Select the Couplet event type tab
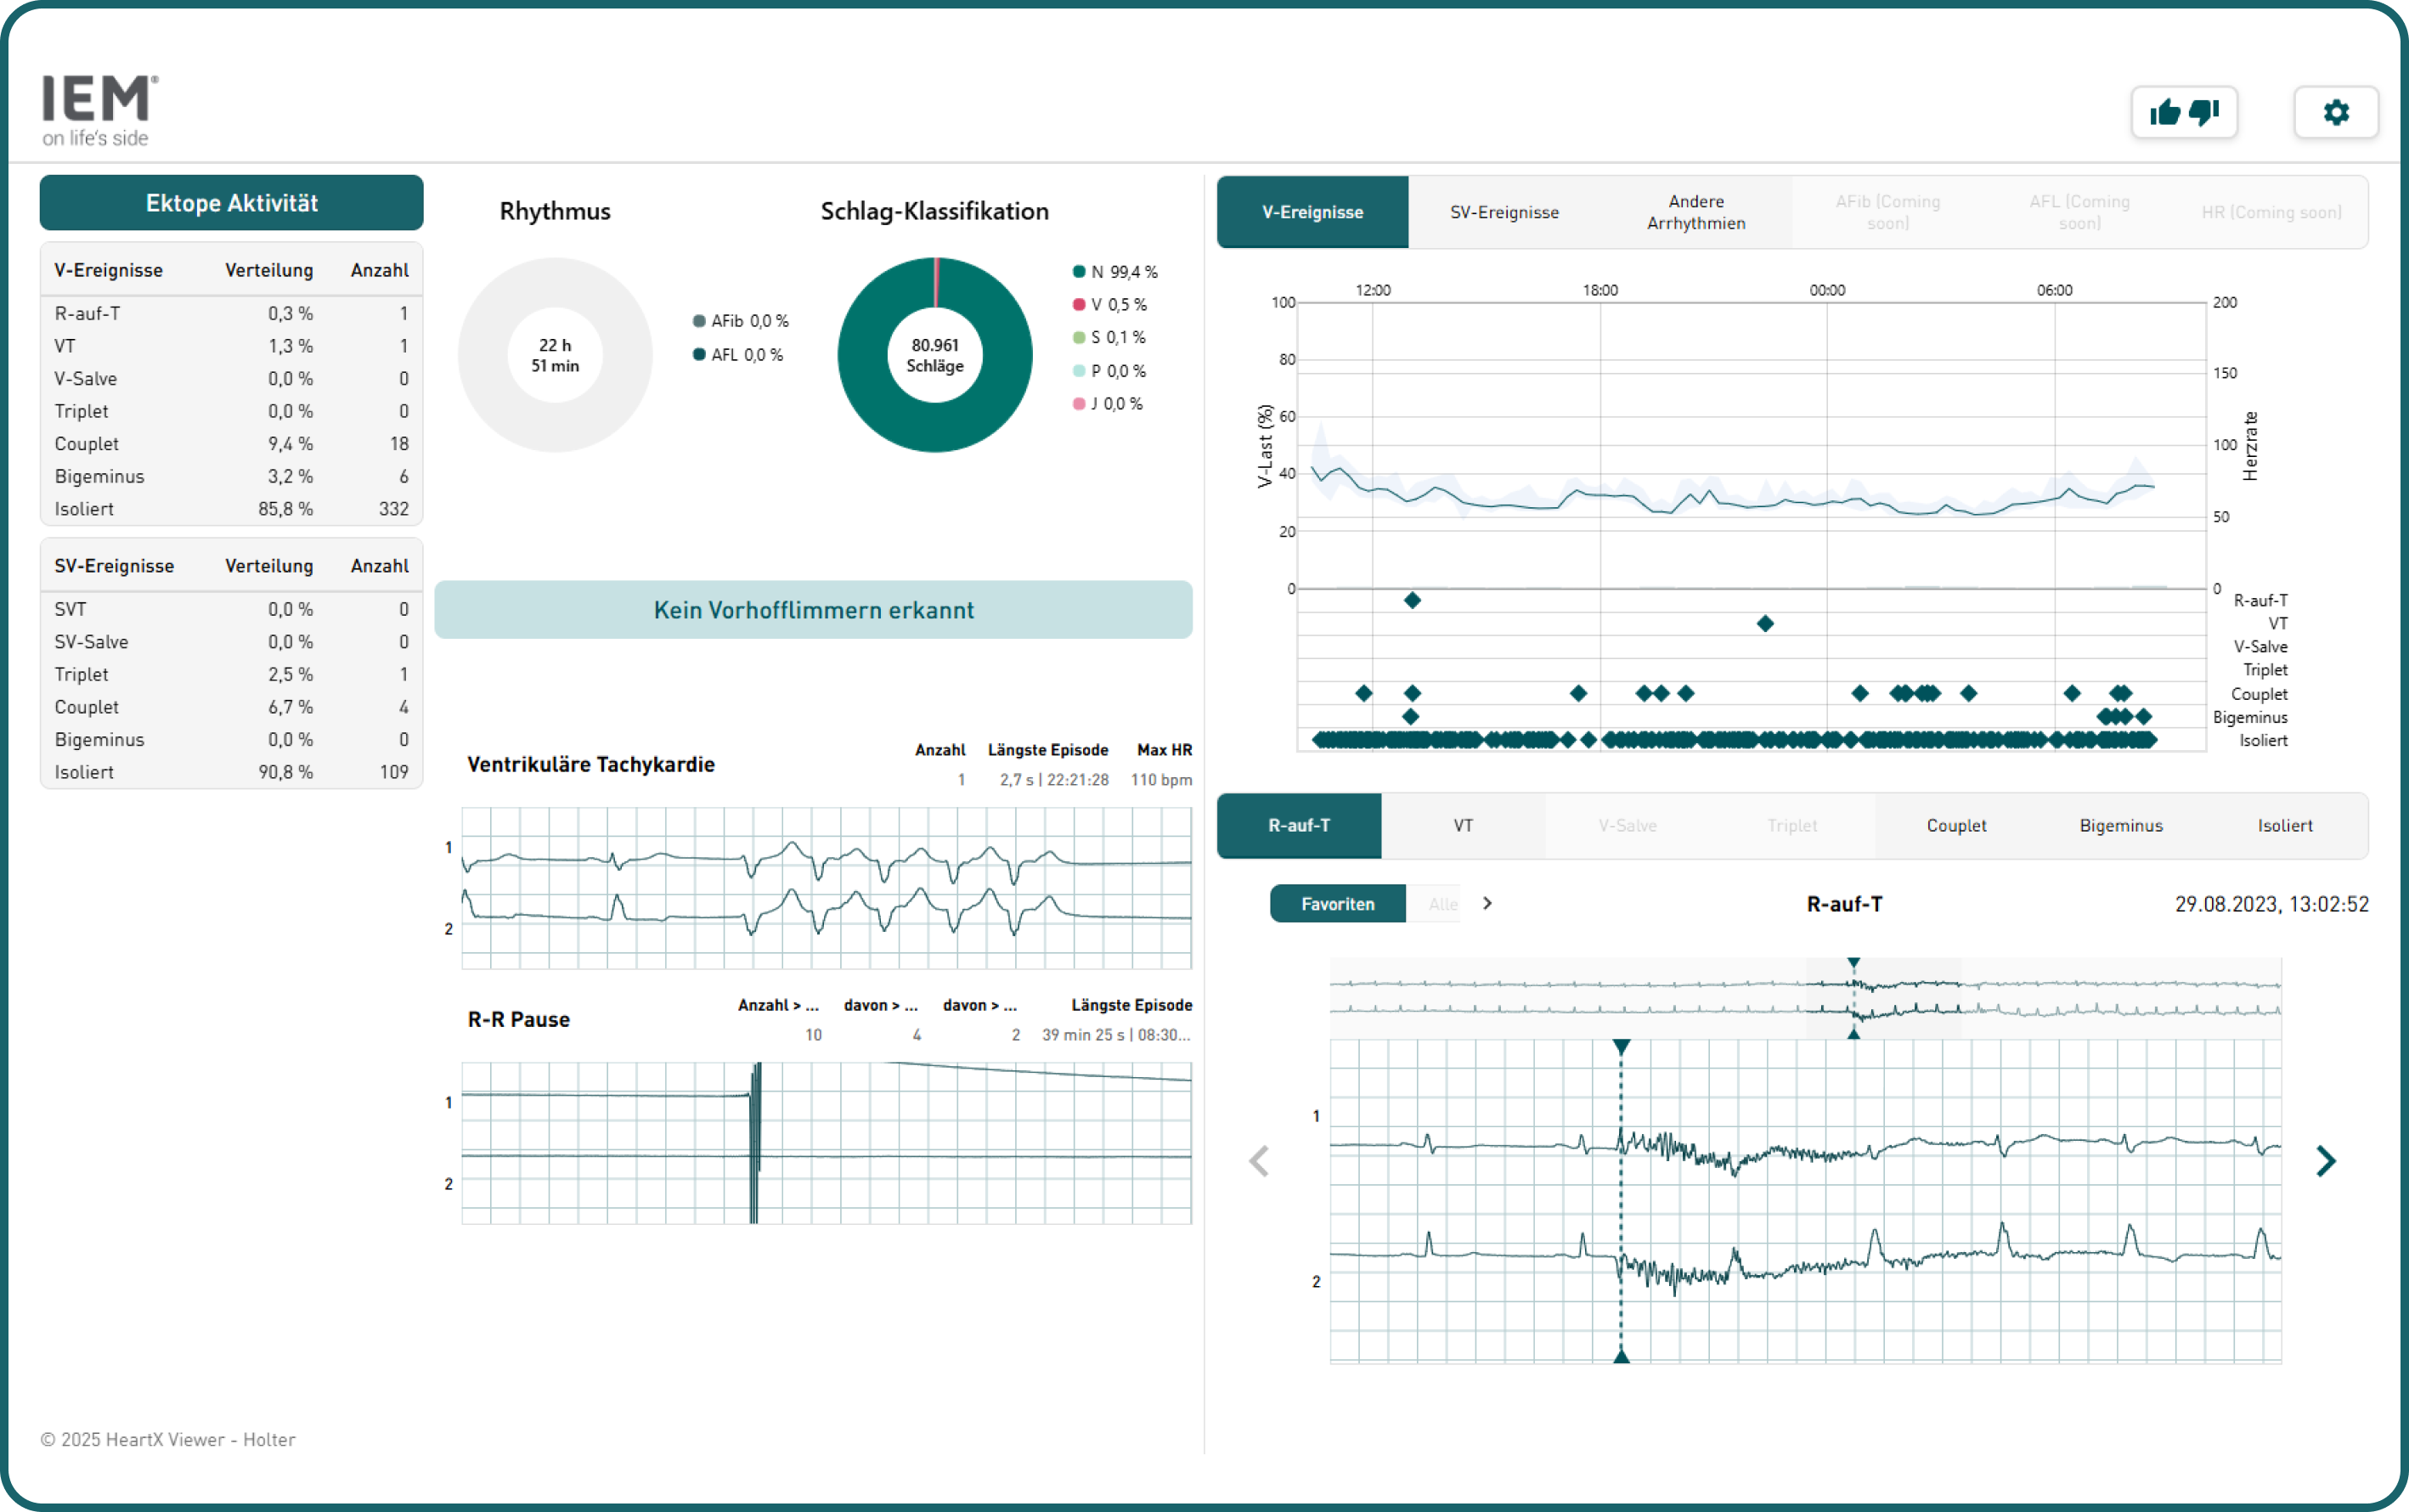This screenshot has width=2409, height=1512. pos(1956,826)
